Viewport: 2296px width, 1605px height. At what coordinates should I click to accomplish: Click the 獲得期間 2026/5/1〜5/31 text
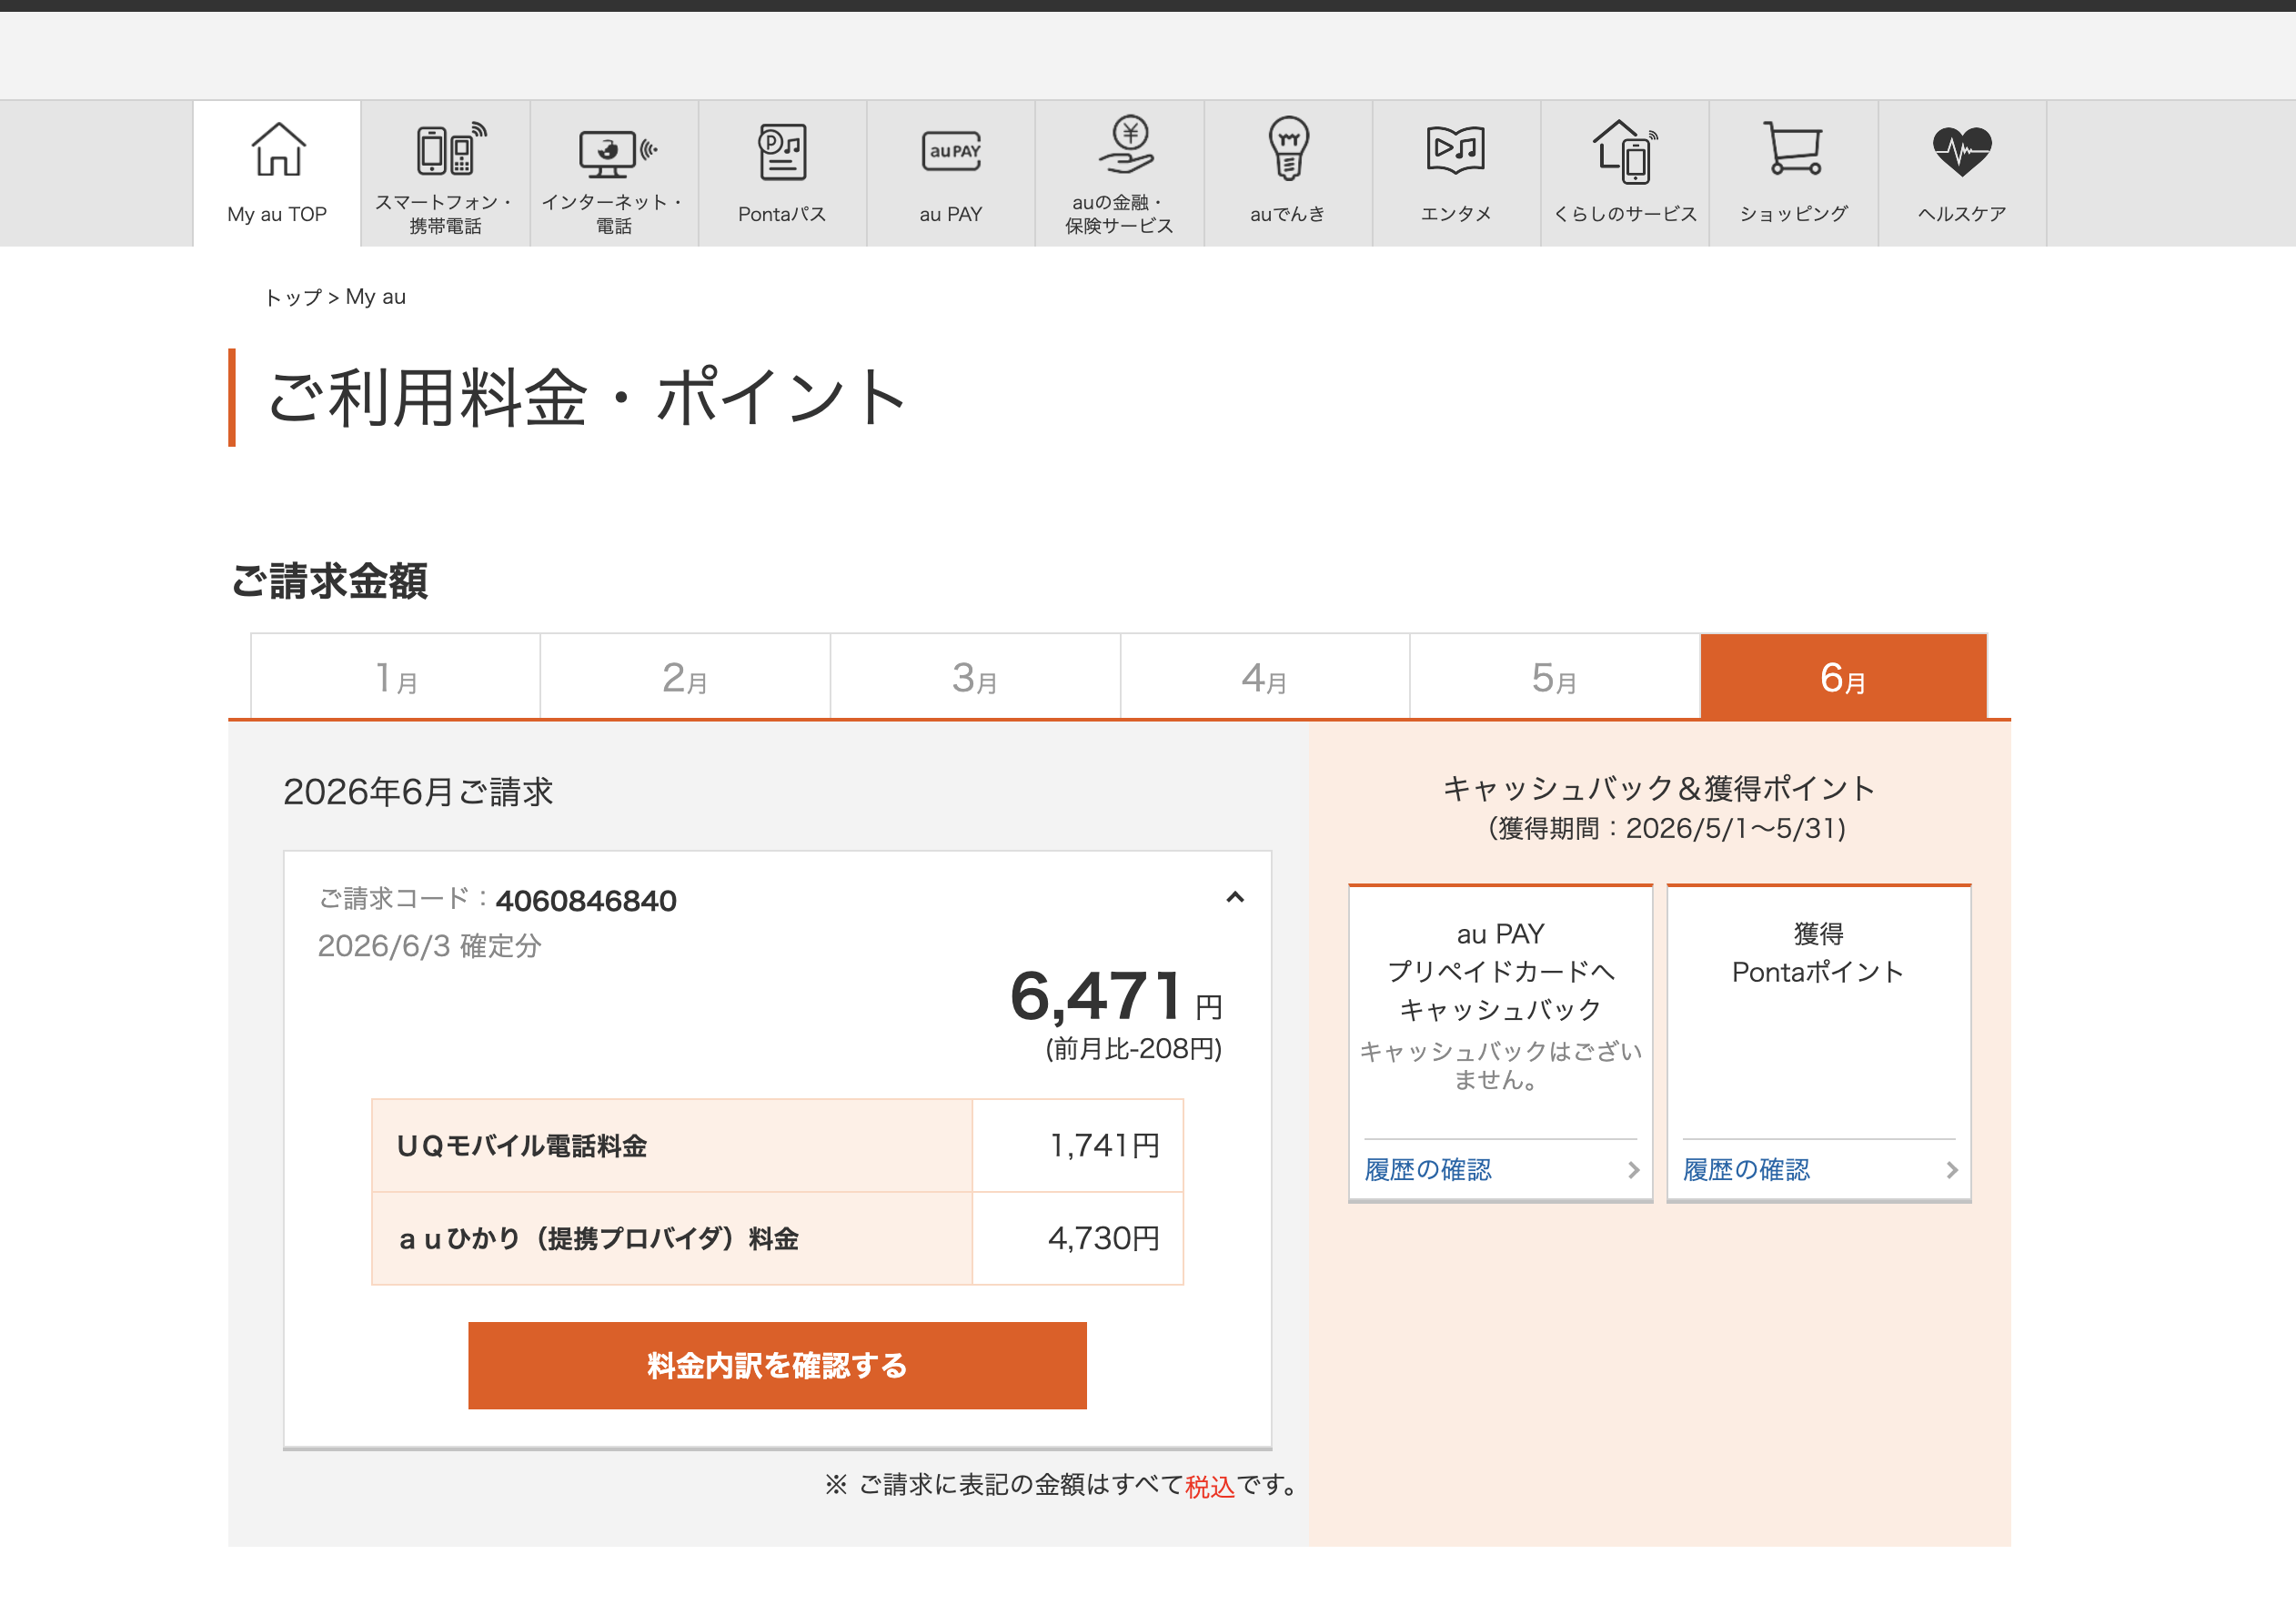tap(1667, 828)
